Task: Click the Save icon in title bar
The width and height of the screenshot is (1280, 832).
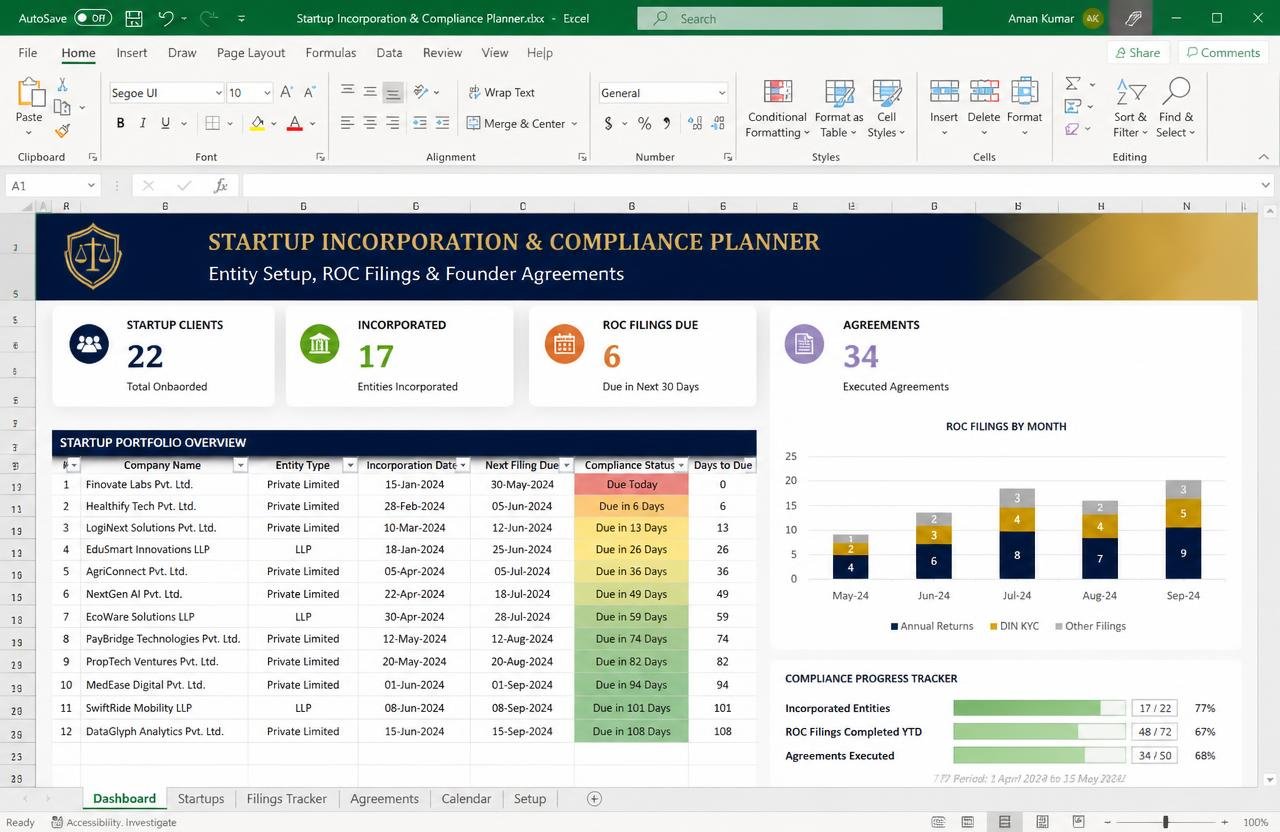Action: tap(132, 18)
